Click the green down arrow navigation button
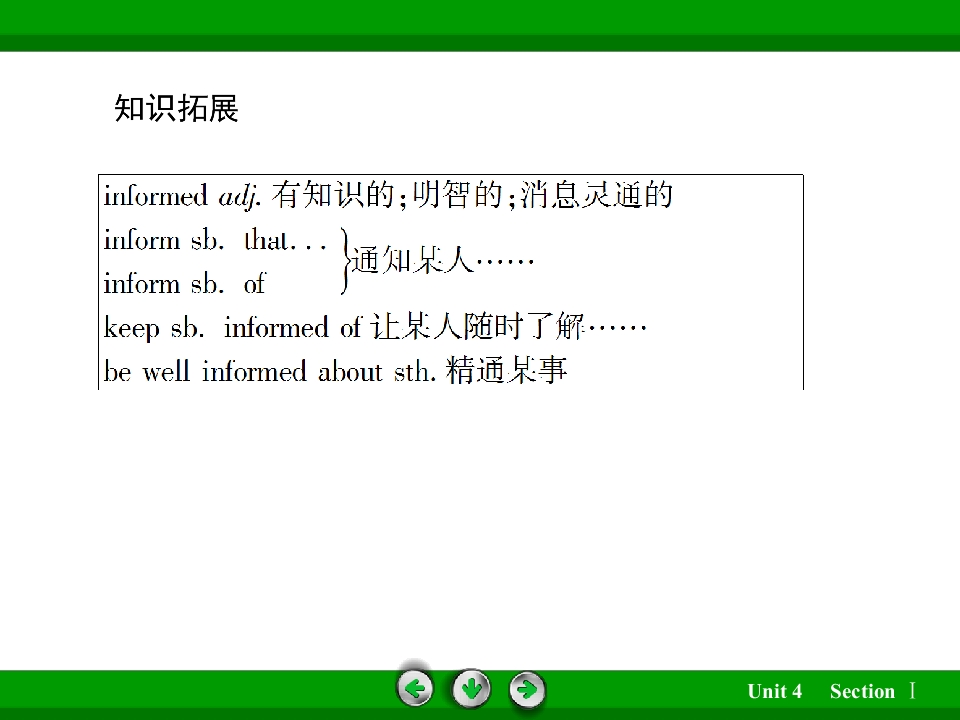Screen dimensions: 960x720 (471, 689)
